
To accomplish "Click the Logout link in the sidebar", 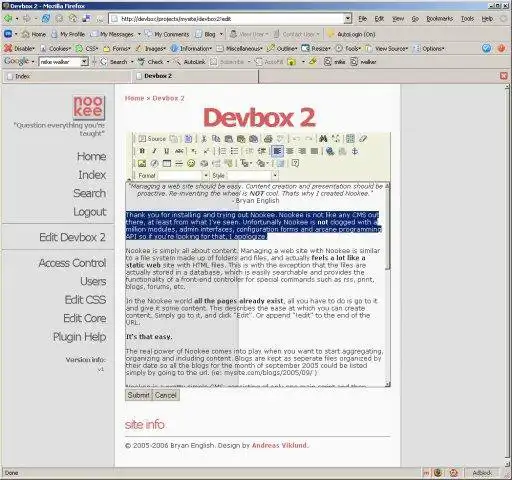I will click(x=90, y=212).
